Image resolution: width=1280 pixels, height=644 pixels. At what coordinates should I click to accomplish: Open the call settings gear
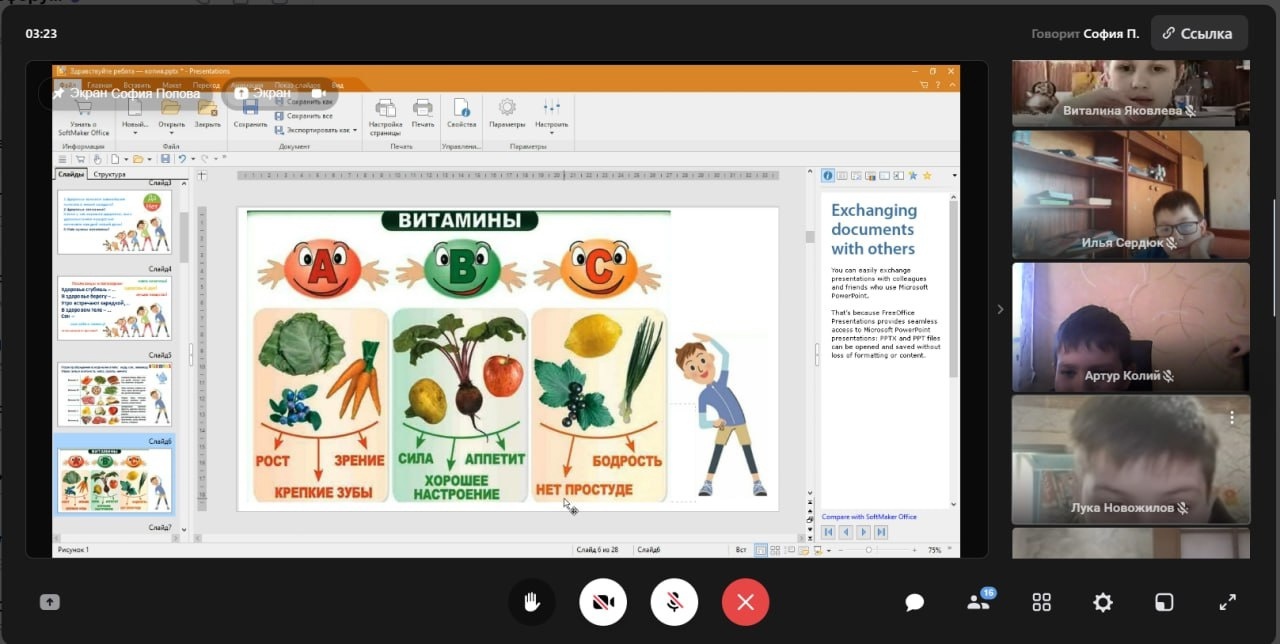tap(1103, 602)
